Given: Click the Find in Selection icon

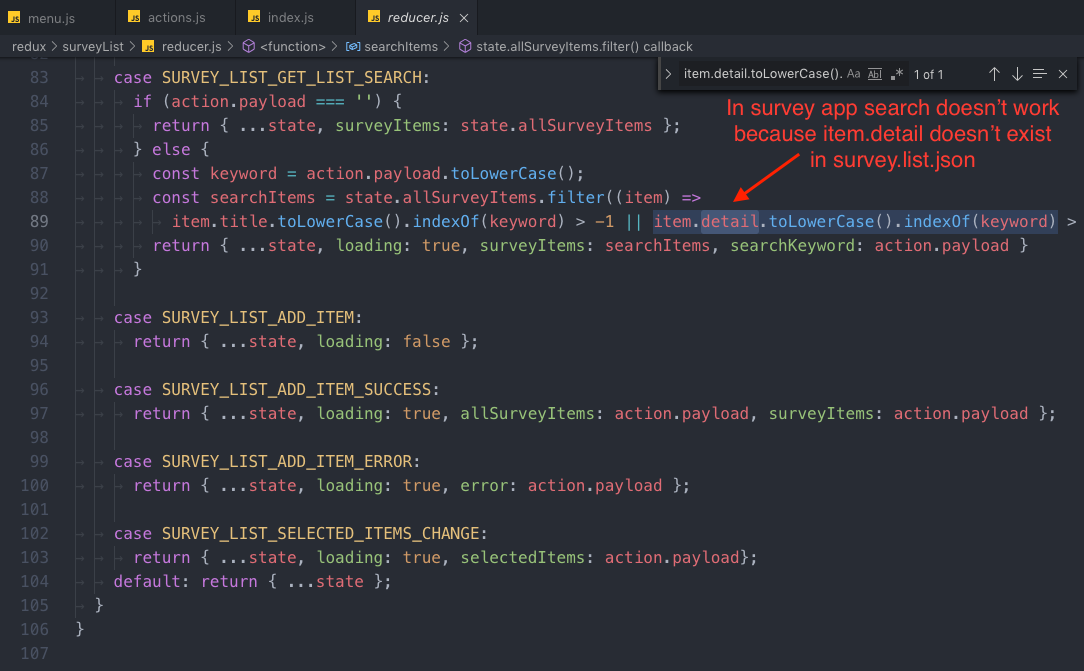Looking at the screenshot, I should tap(1040, 74).
